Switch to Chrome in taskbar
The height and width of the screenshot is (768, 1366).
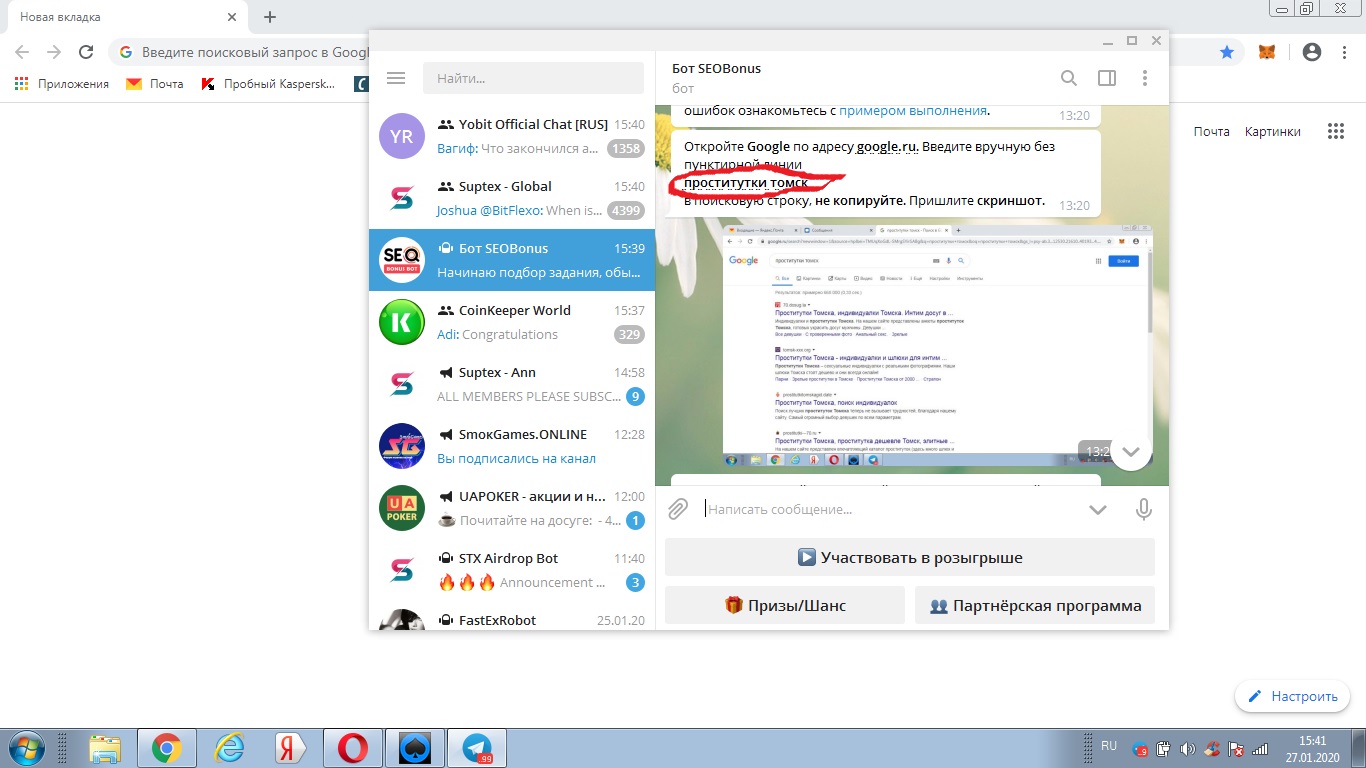pyautogui.click(x=167, y=748)
